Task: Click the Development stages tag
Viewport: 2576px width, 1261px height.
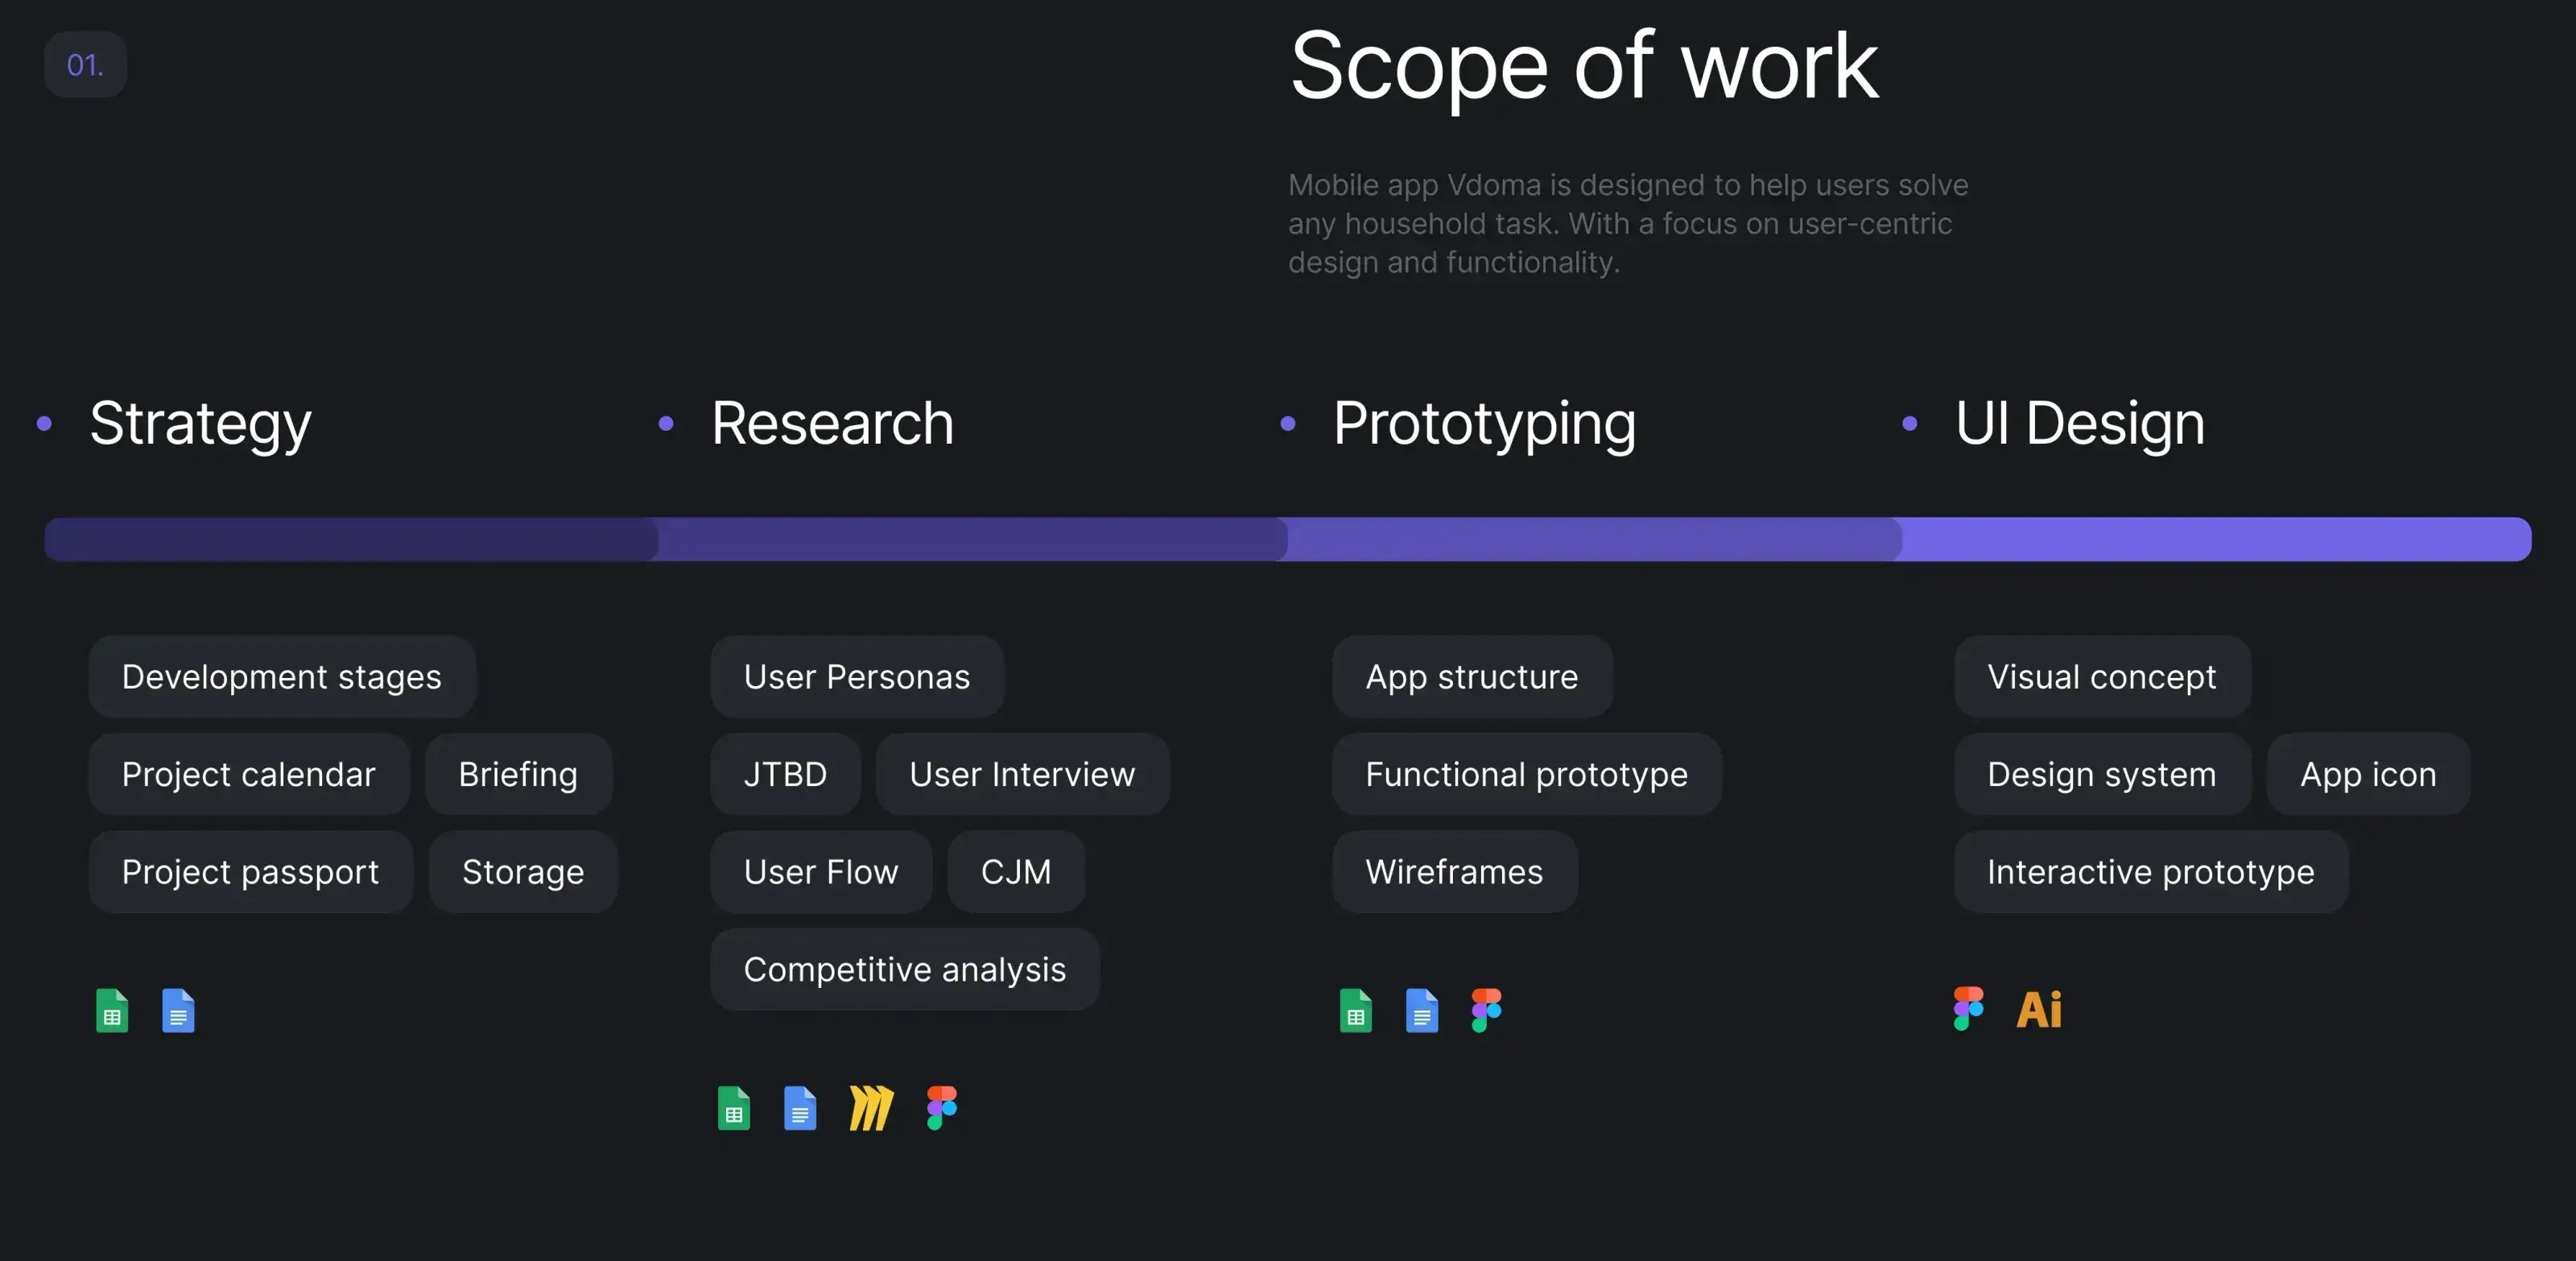Action: 281,677
